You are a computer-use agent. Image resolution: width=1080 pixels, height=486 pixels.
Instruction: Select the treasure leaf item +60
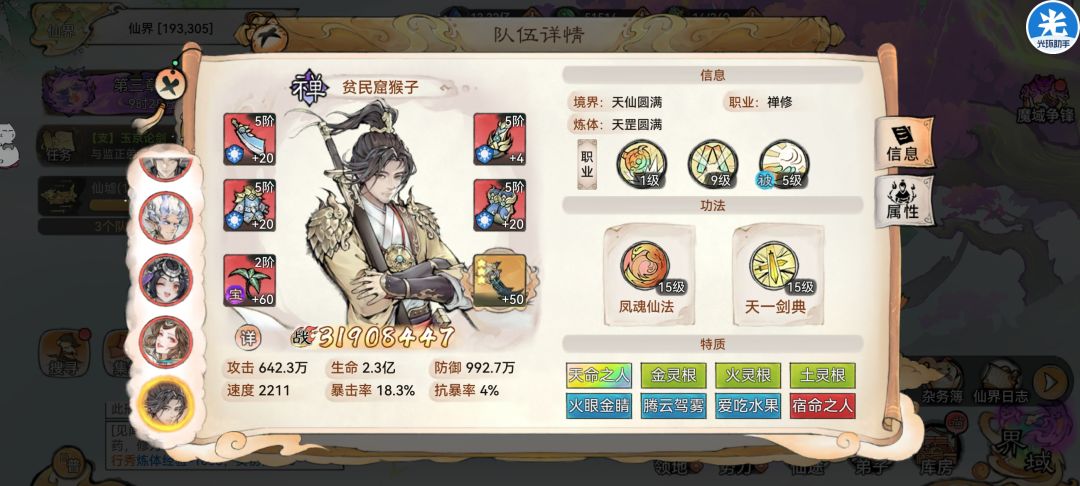click(x=249, y=280)
